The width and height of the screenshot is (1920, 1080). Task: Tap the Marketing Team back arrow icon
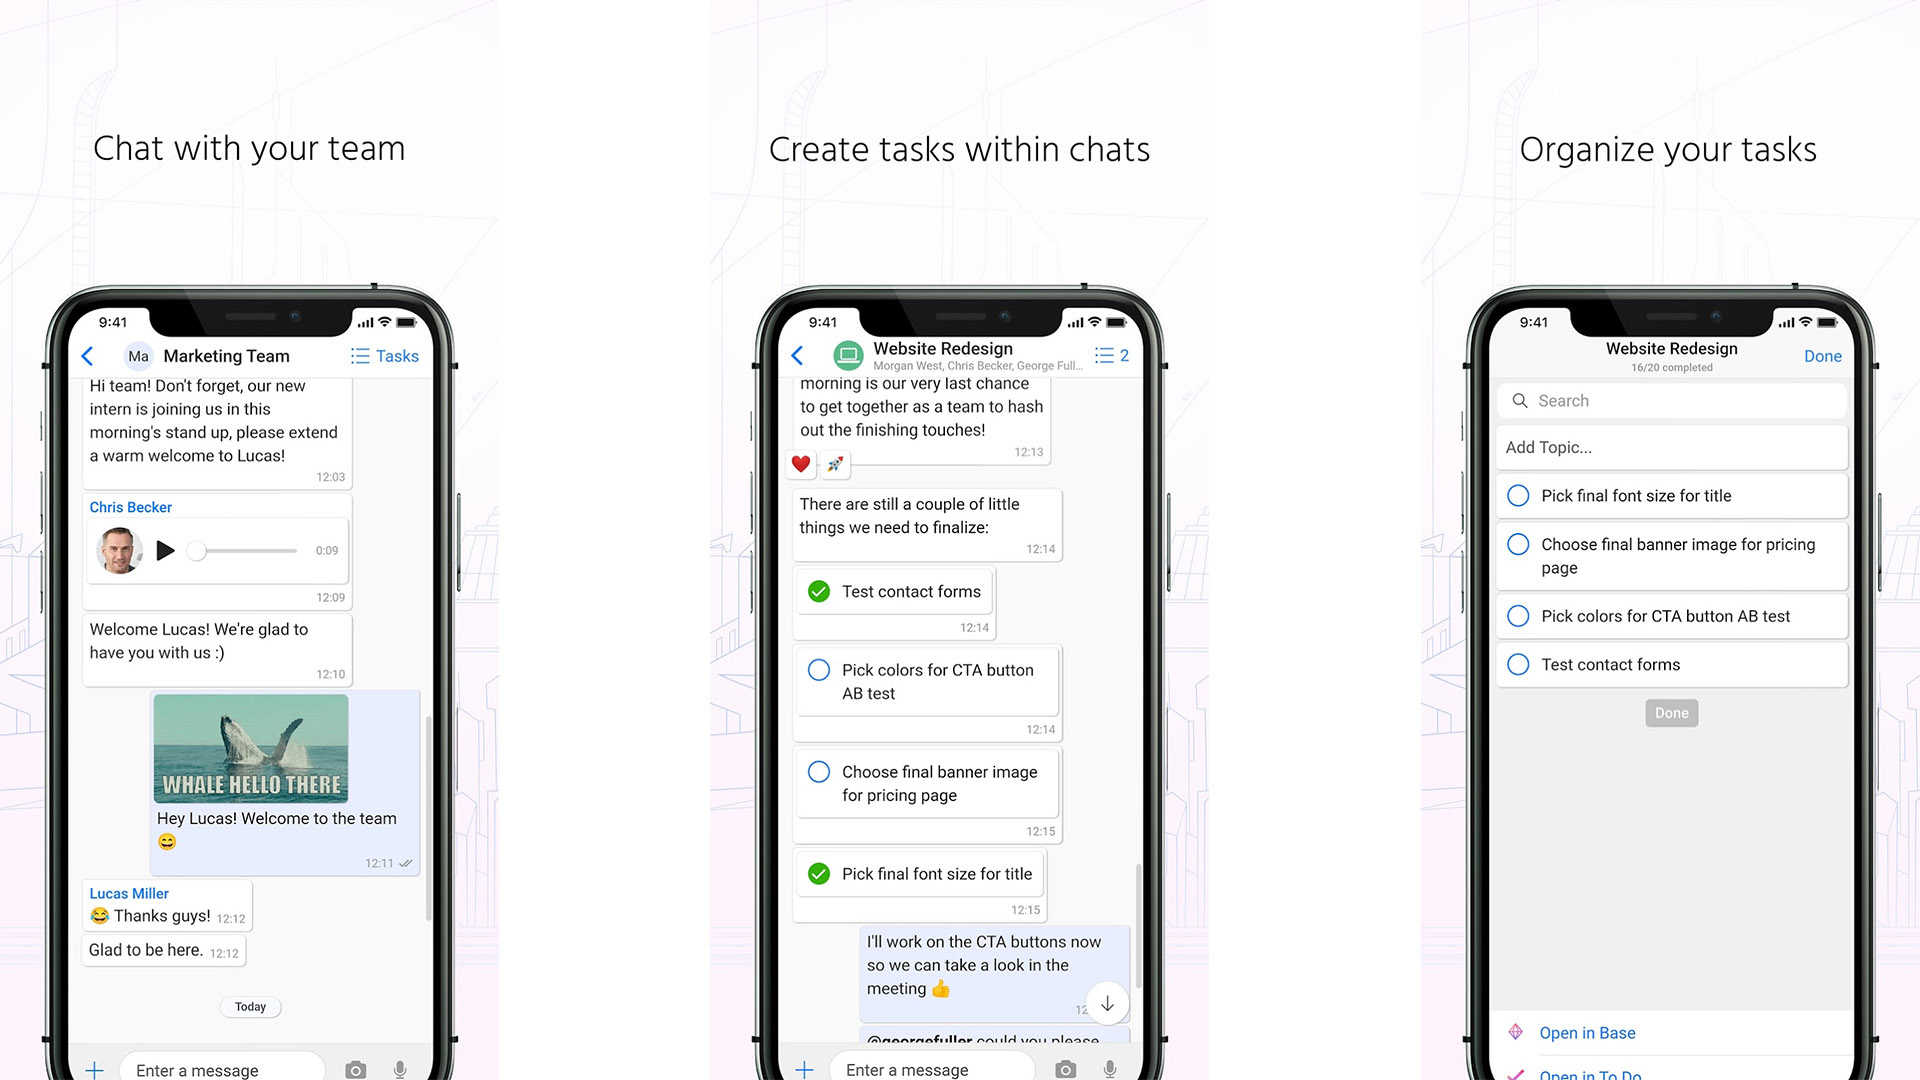tap(88, 356)
